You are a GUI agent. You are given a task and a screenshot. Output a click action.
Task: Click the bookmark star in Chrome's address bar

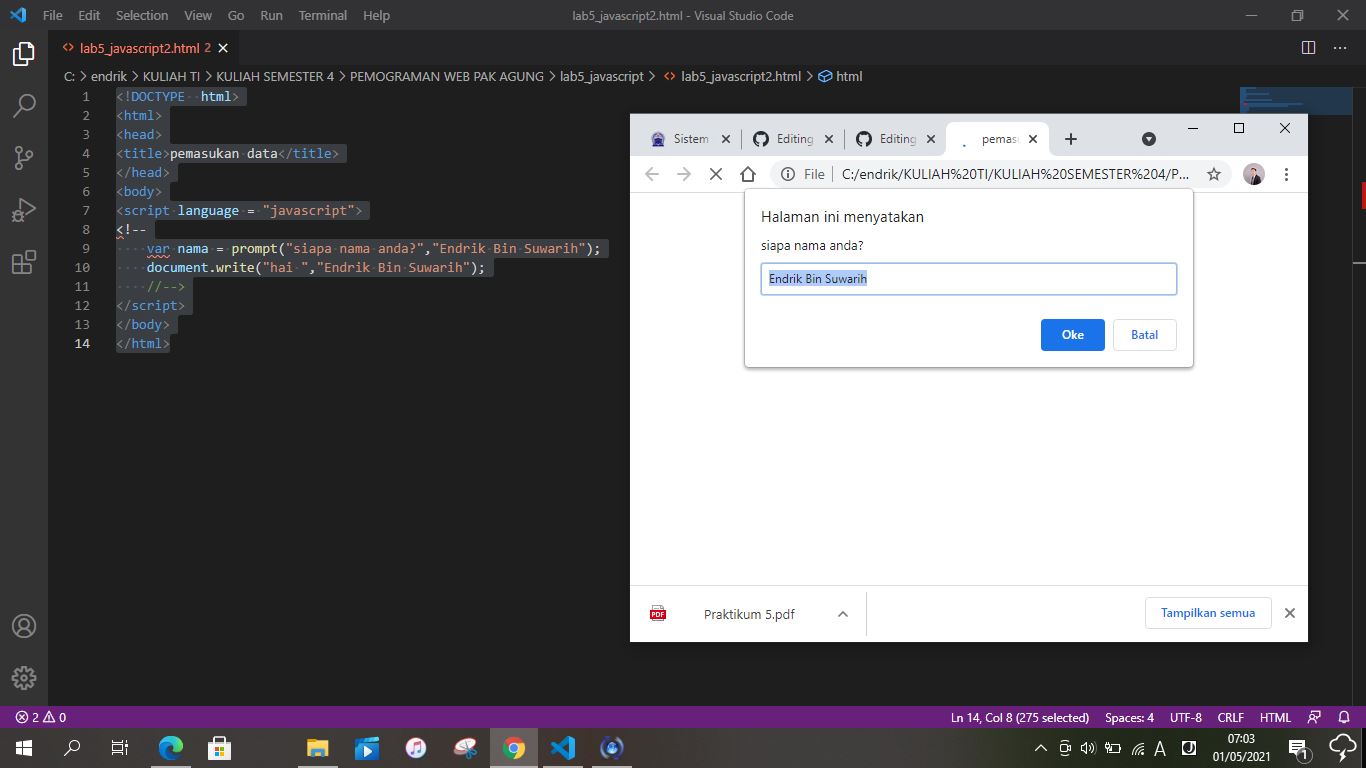(1214, 173)
